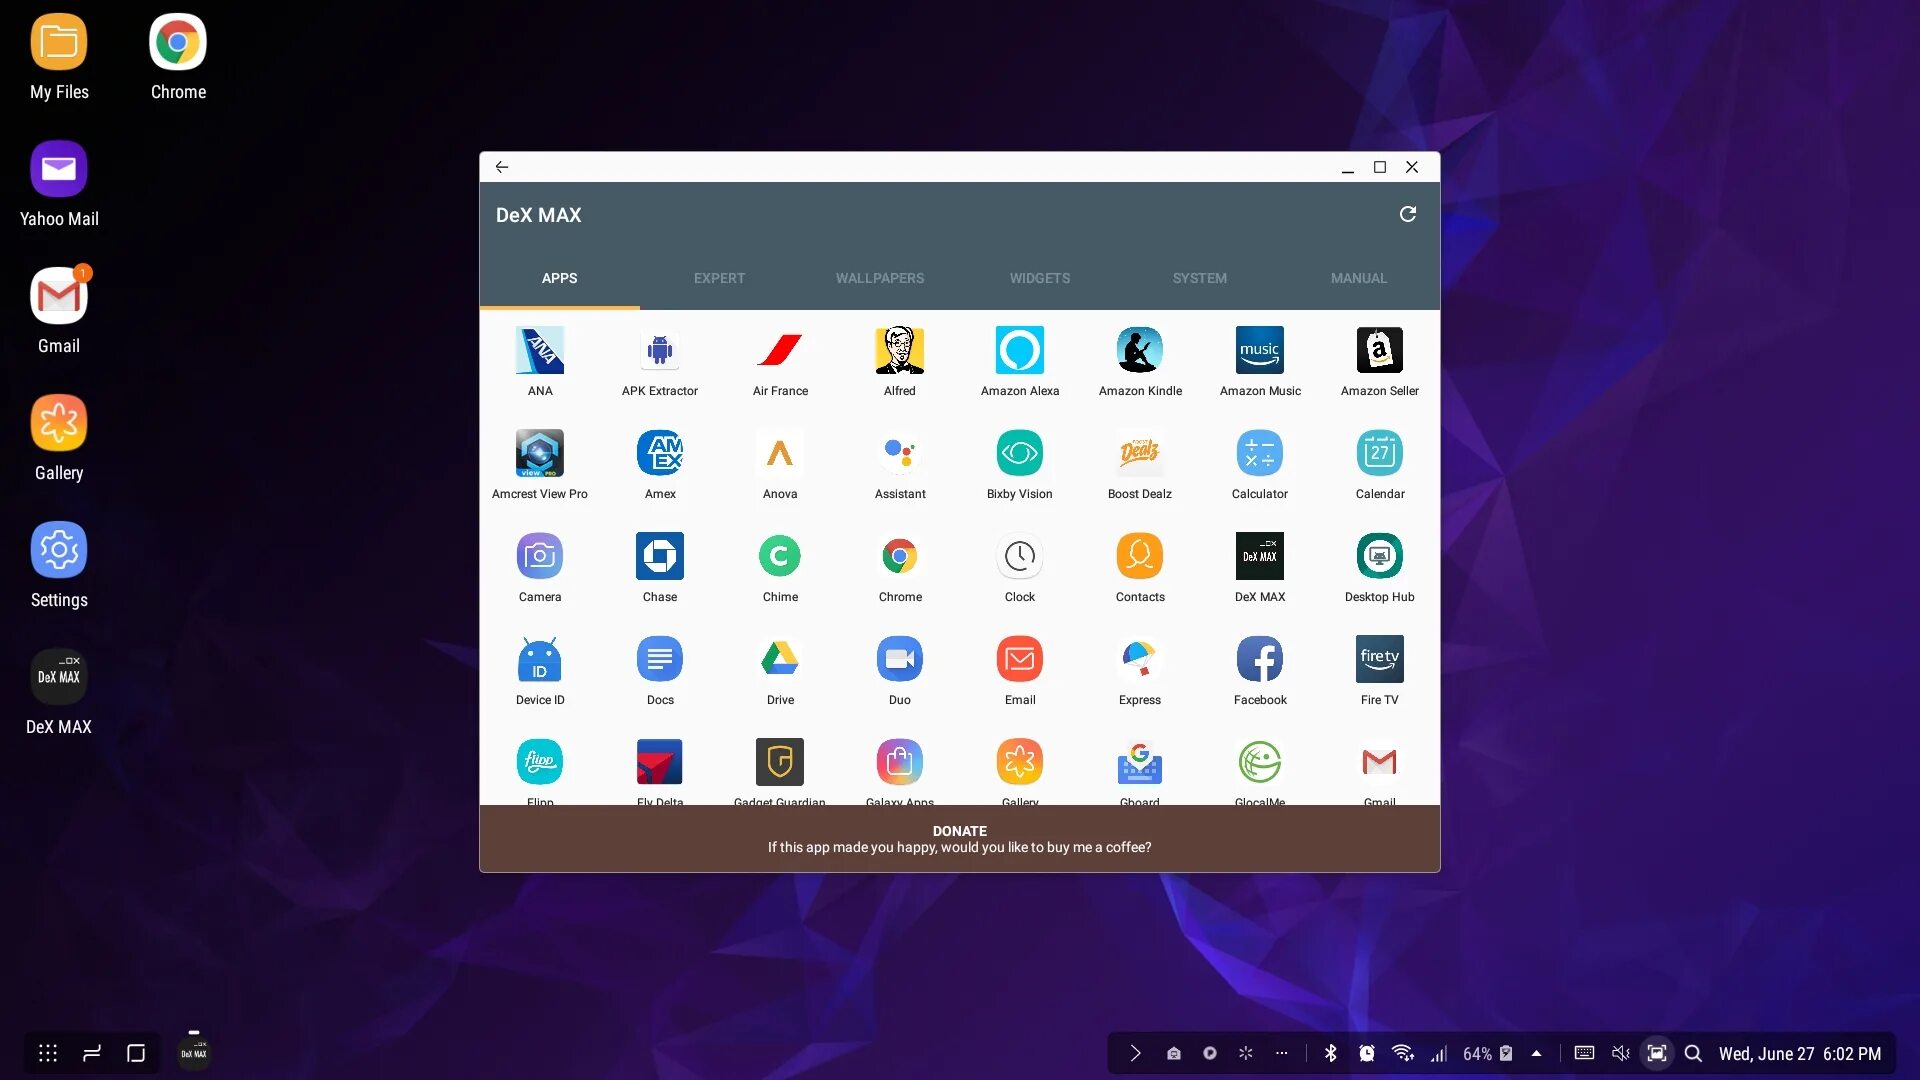Switch to the EXPERT tab
The height and width of the screenshot is (1080, 1920).
[x=719, y=278]
